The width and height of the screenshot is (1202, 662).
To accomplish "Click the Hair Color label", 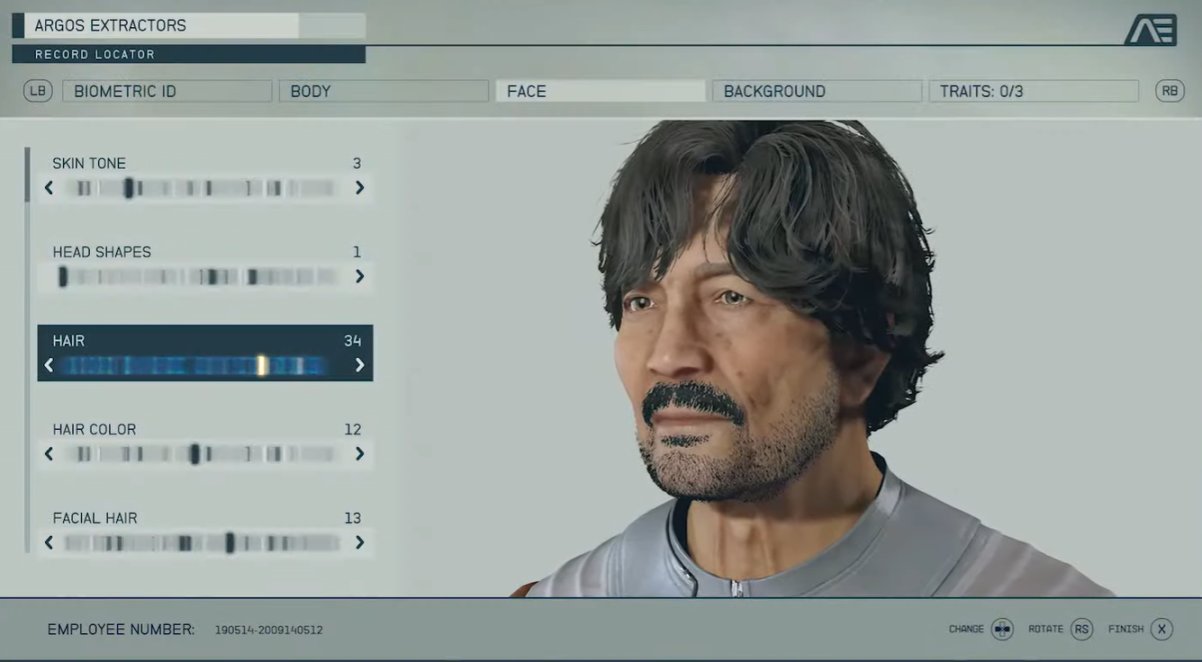I will 94,430.
